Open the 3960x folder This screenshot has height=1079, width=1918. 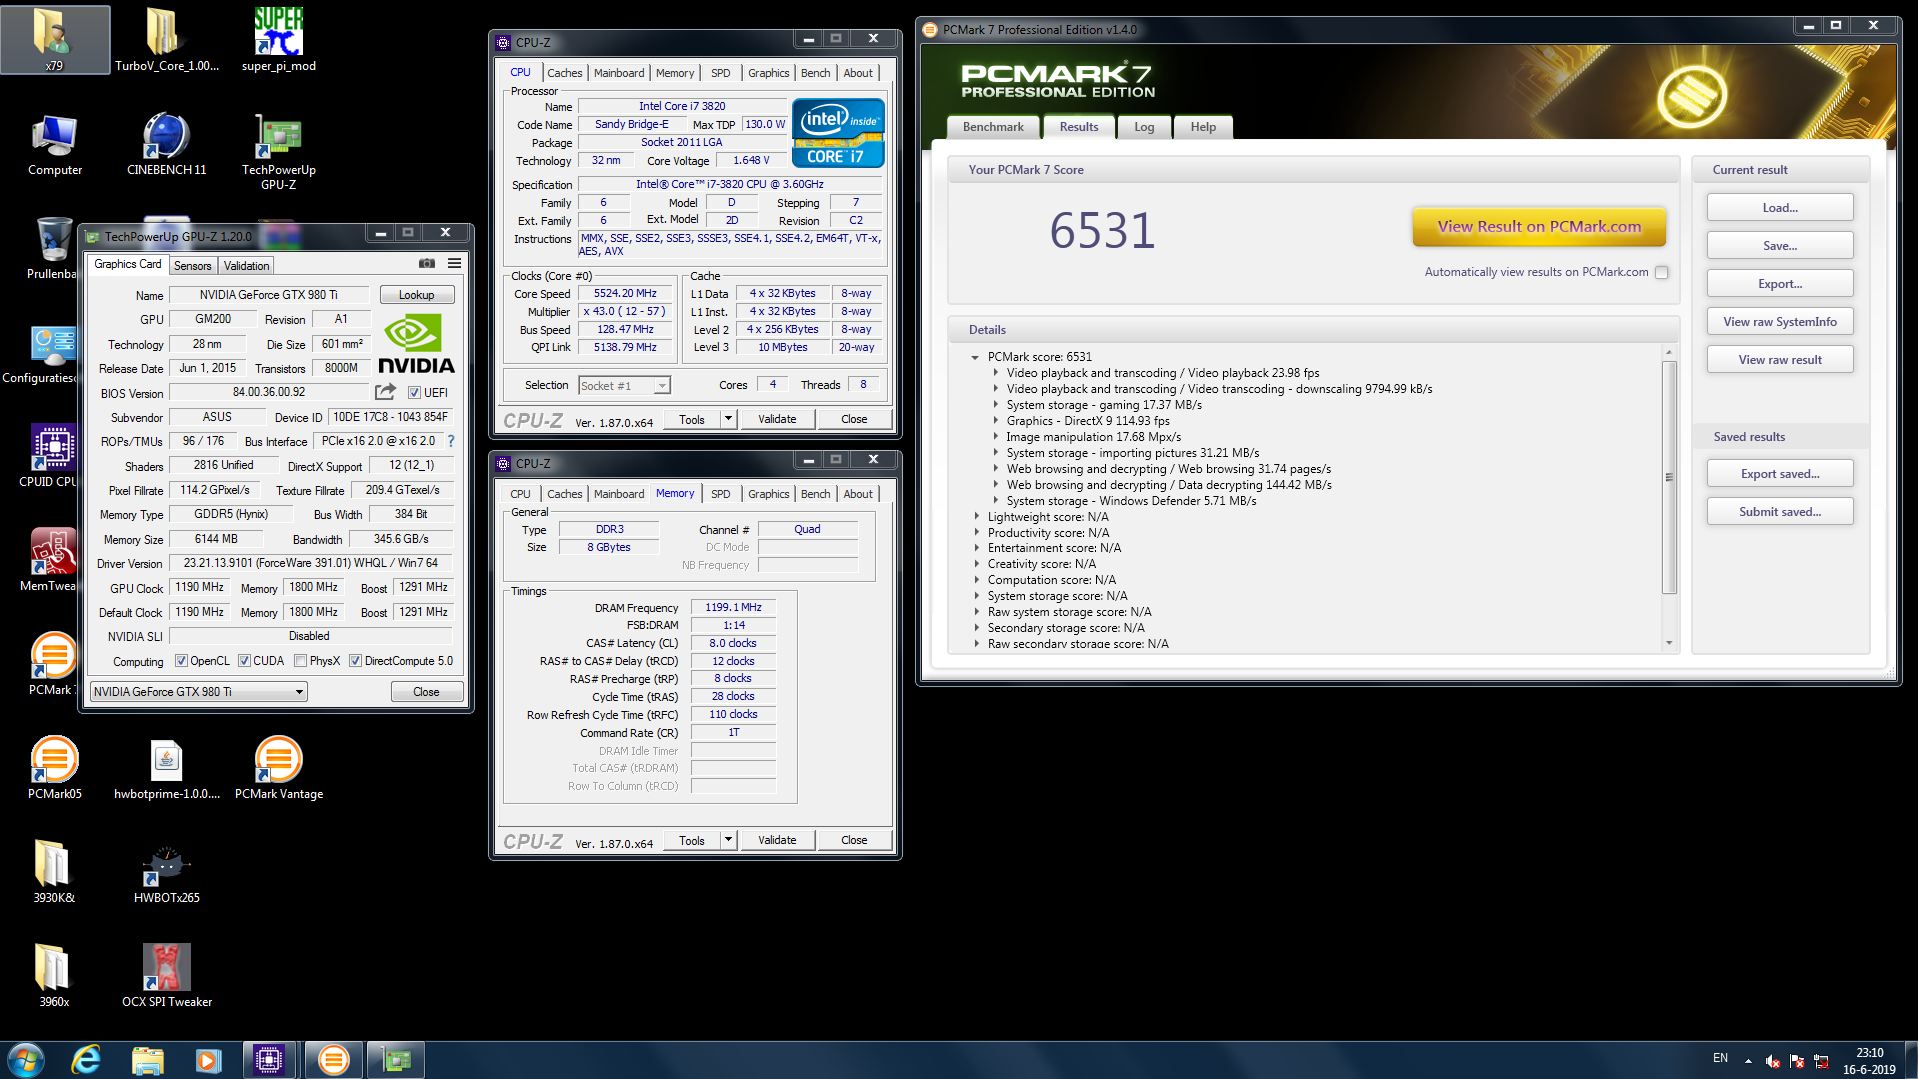pyautogui.click(x=54, y=975)
